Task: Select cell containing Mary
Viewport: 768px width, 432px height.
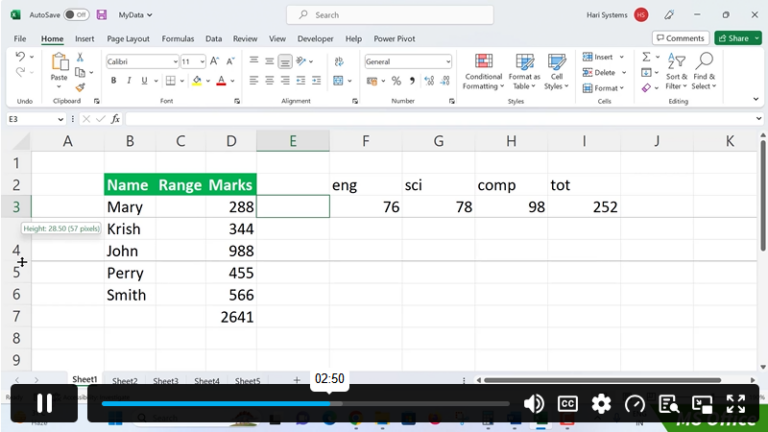Action: (x=130, y=207)
